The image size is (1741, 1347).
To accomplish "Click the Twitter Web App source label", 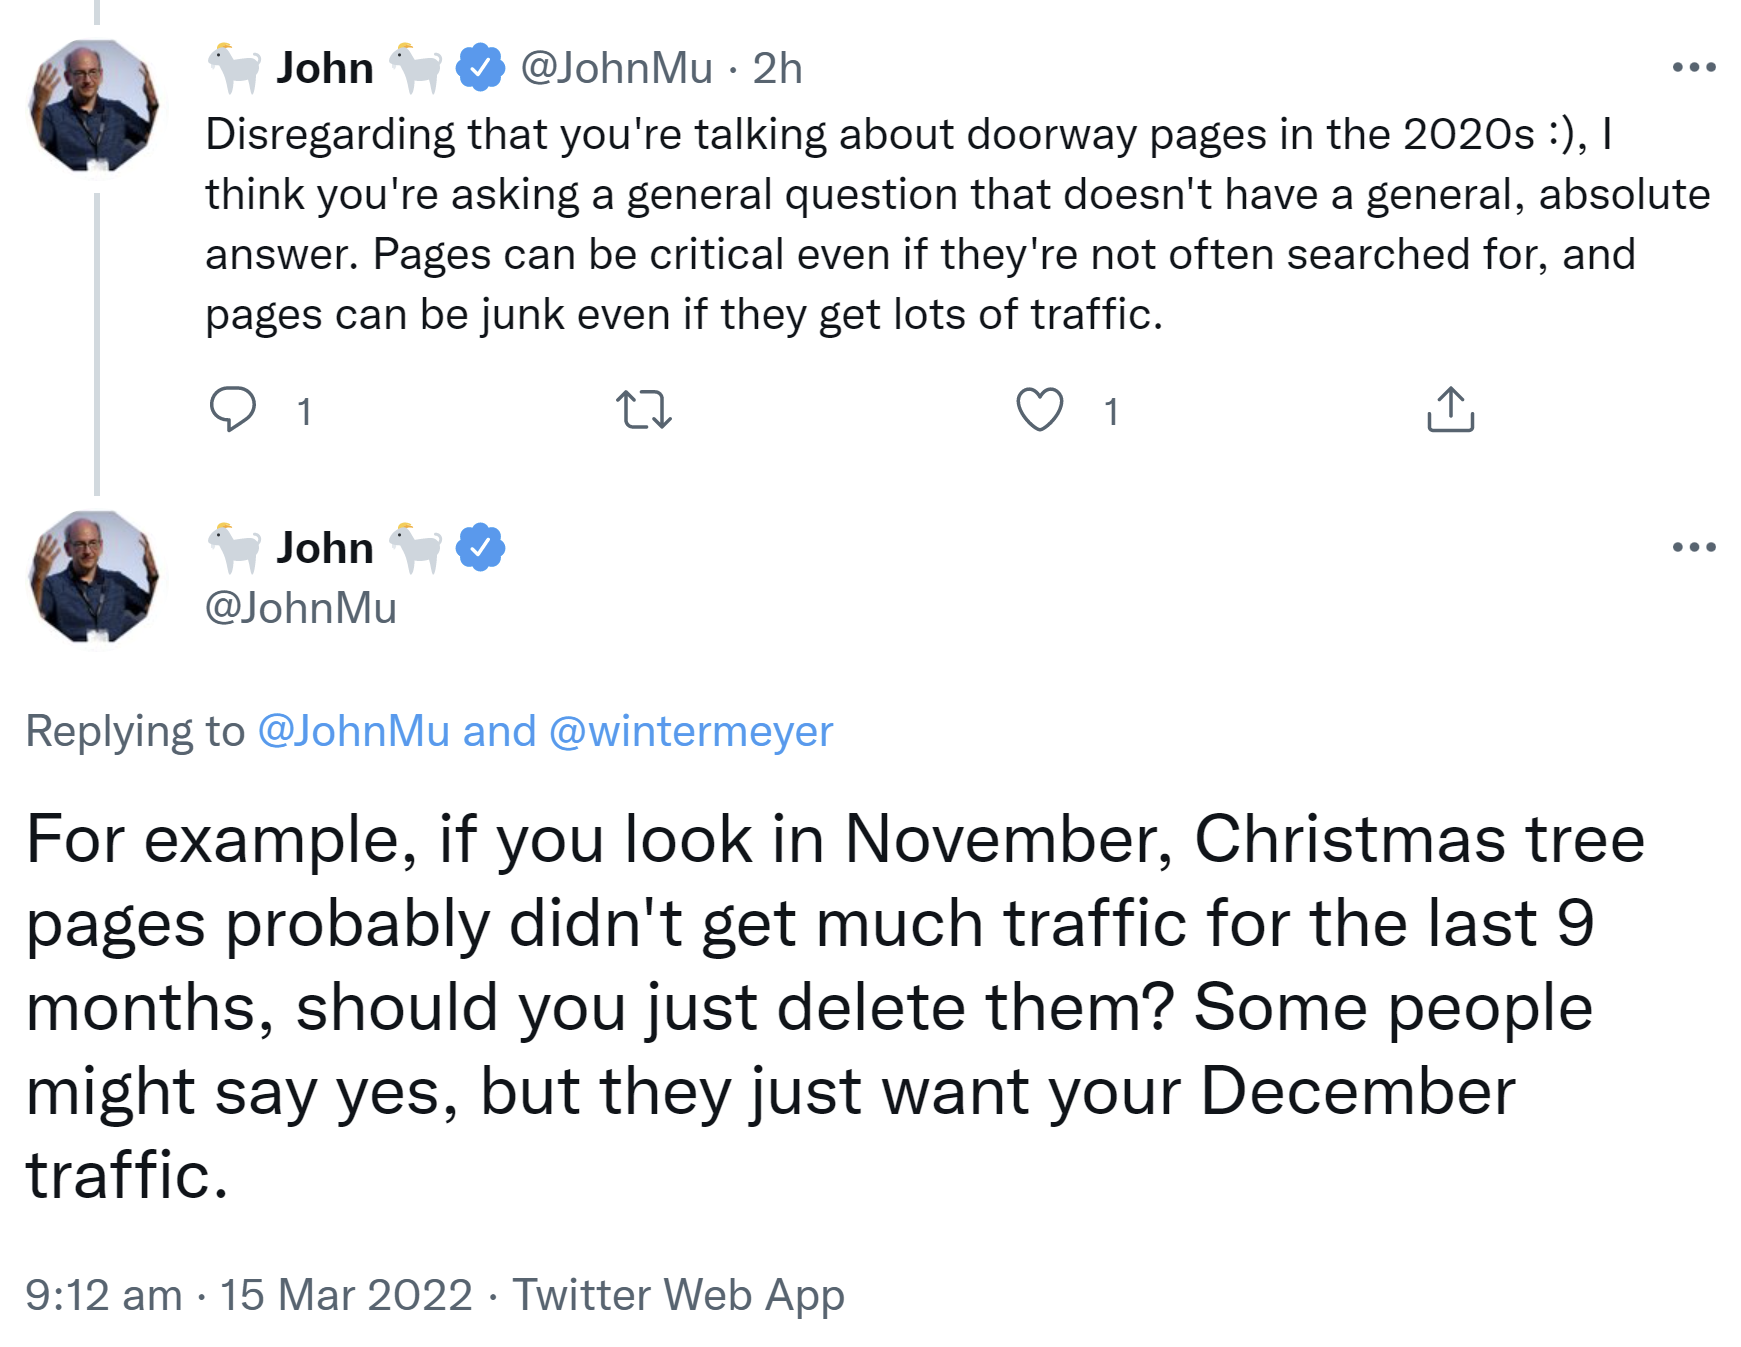I will coord(679,1295).
